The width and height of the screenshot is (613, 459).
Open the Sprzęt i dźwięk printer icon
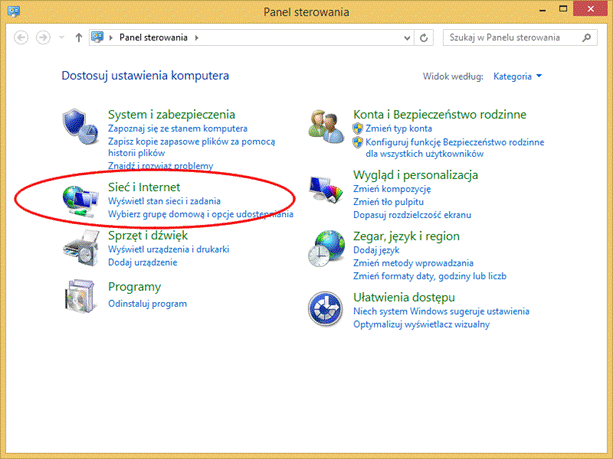coord(81,248)
